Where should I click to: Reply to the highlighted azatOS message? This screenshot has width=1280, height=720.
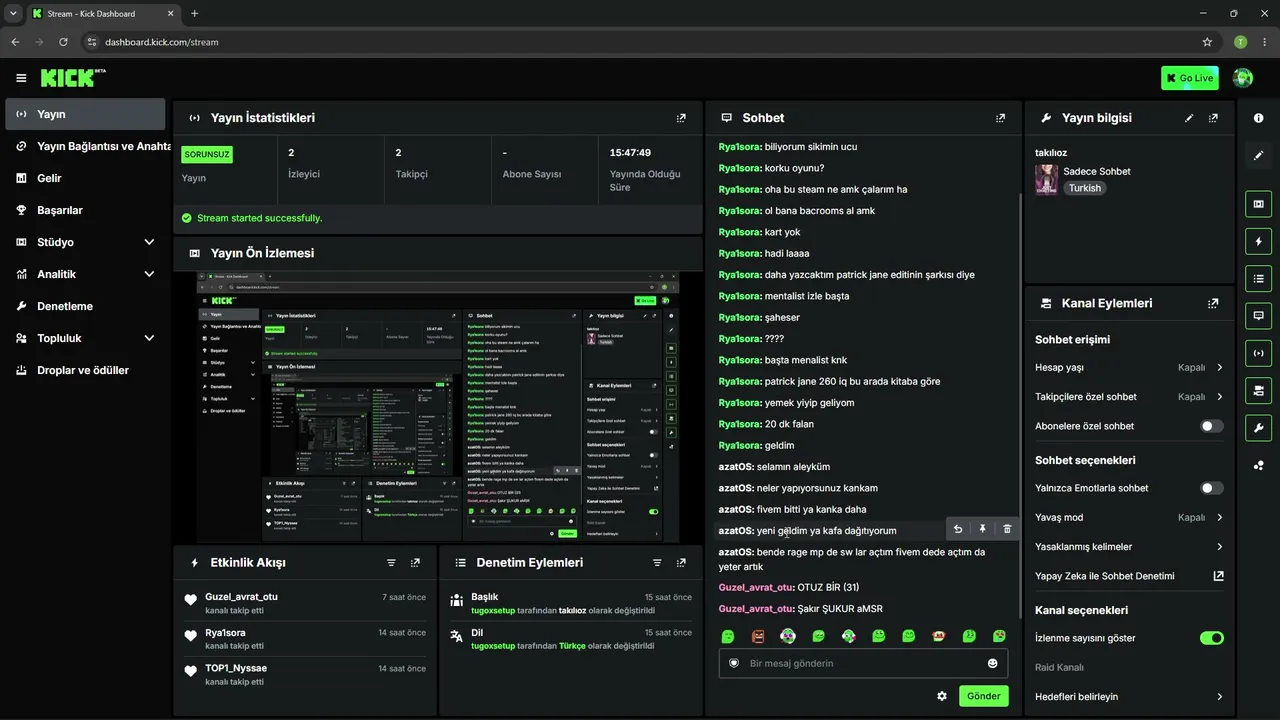tap(958, 530)
